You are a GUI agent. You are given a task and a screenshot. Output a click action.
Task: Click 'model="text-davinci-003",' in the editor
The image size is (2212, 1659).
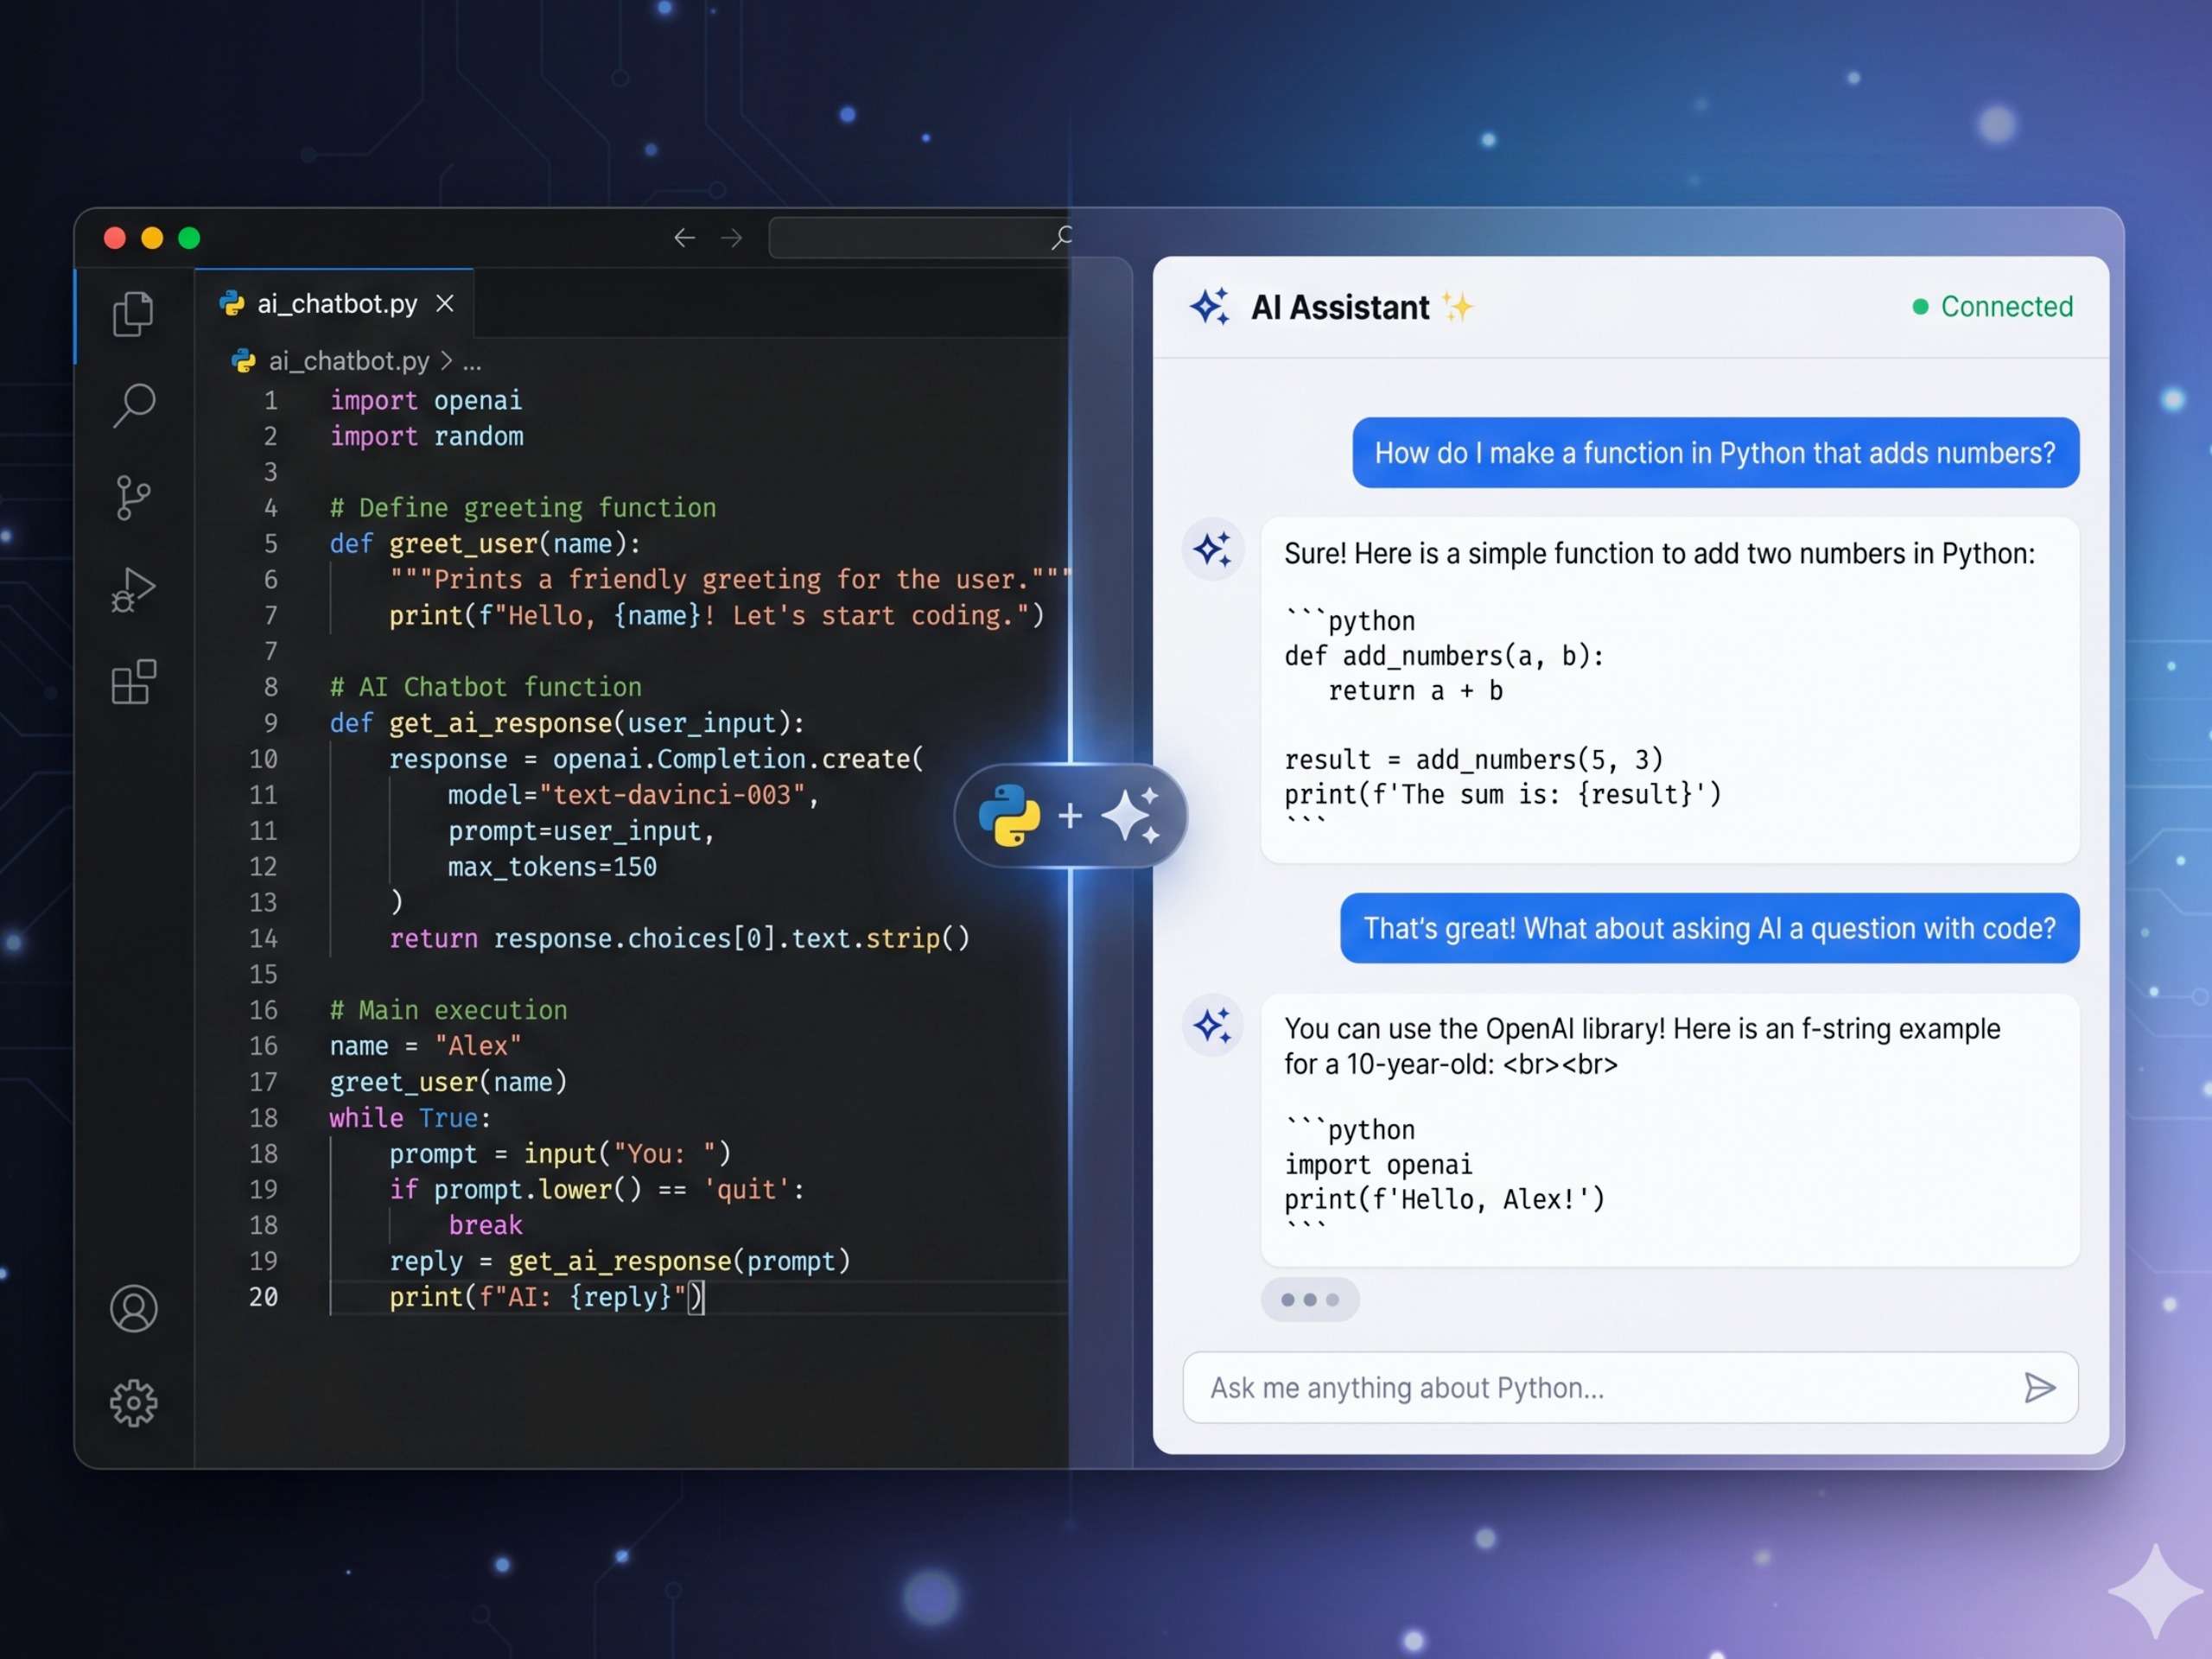(x=633, y=795)
